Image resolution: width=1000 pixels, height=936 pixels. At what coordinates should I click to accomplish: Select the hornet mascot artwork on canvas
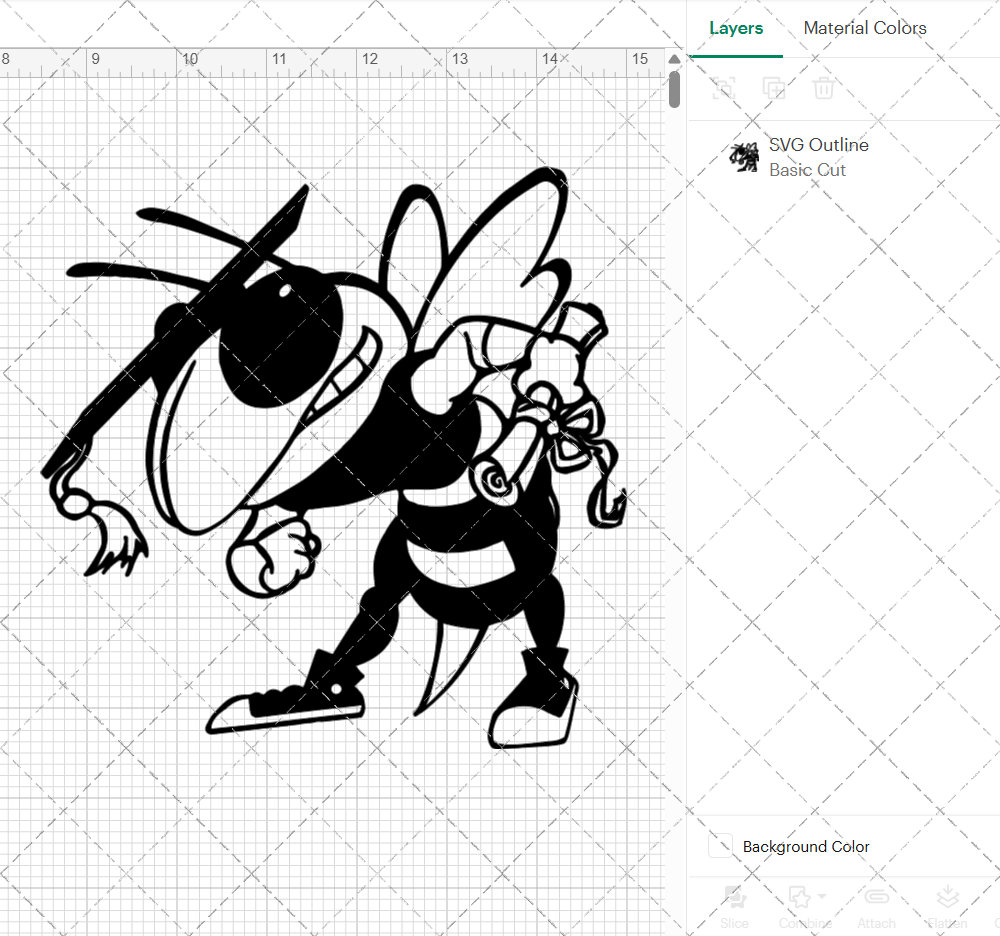pos(335,458)
